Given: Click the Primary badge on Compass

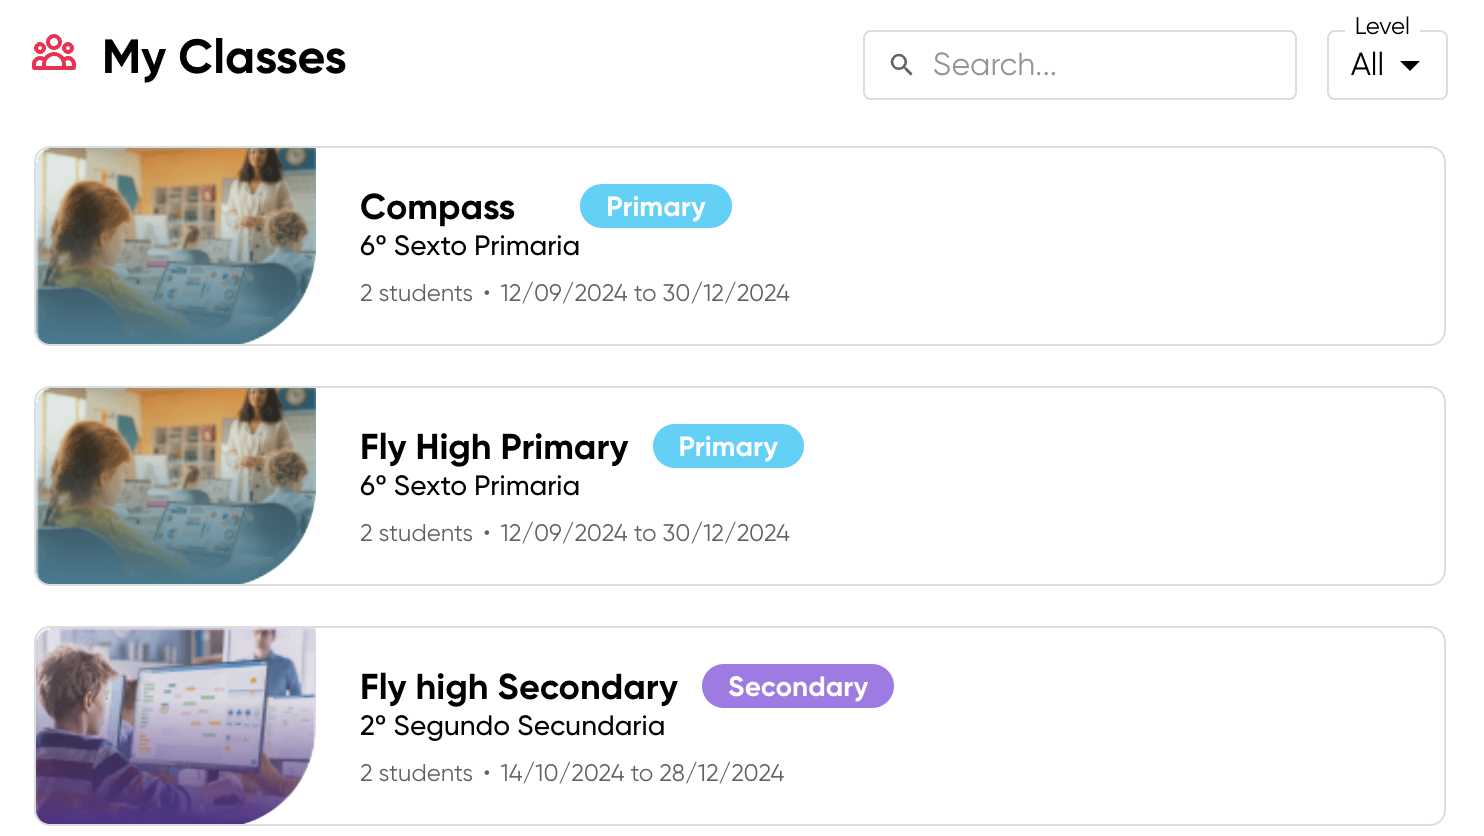Looking at the screenshot, I should [655, 207].
